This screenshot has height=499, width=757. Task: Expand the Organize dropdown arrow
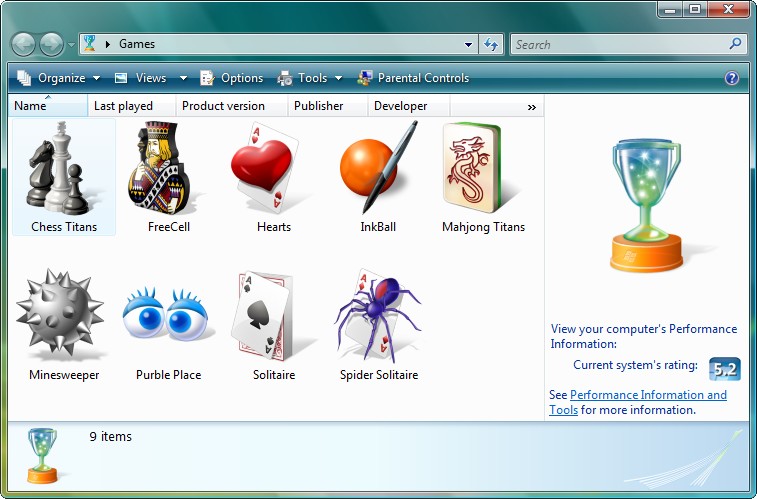pos(97,78)
